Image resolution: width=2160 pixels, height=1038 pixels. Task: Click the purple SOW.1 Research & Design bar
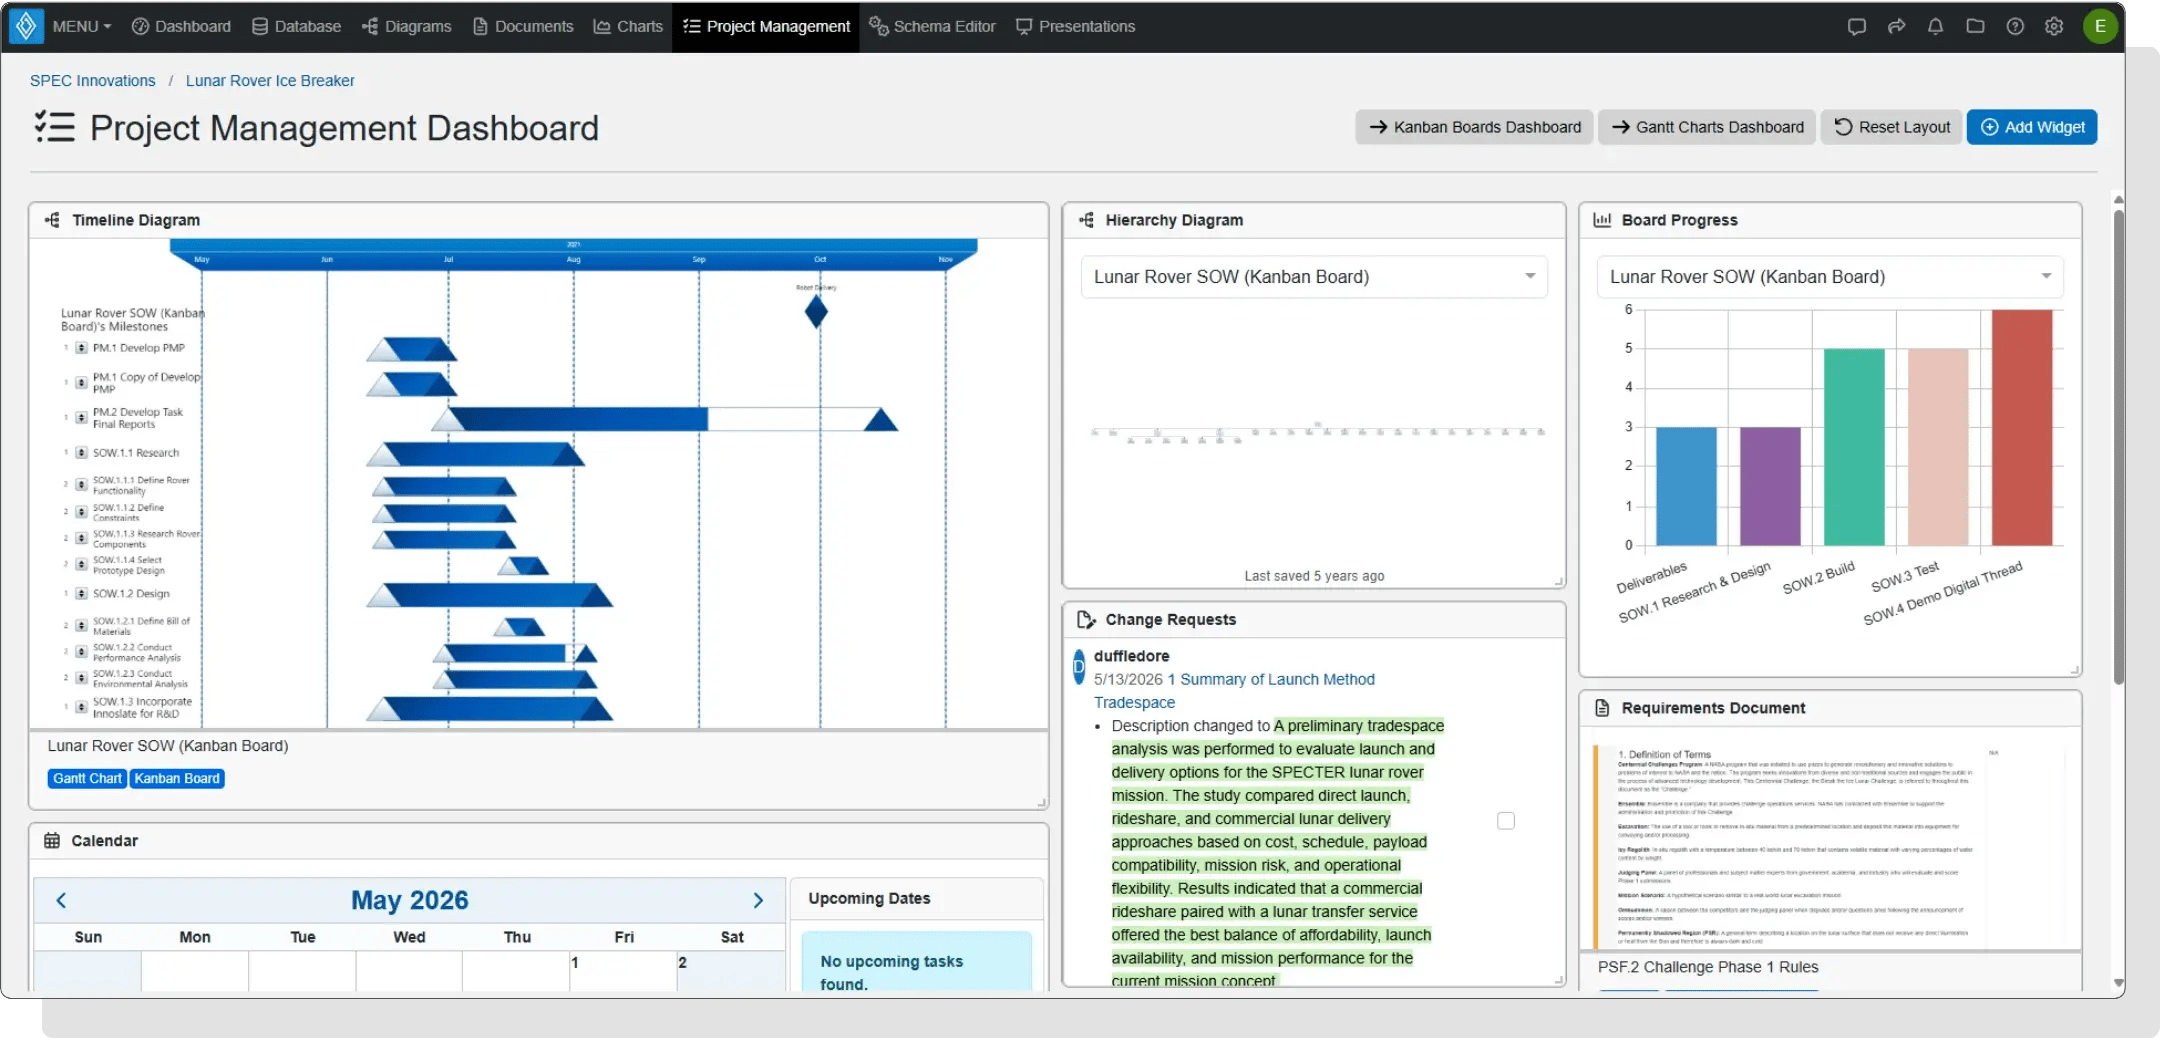1770,487
